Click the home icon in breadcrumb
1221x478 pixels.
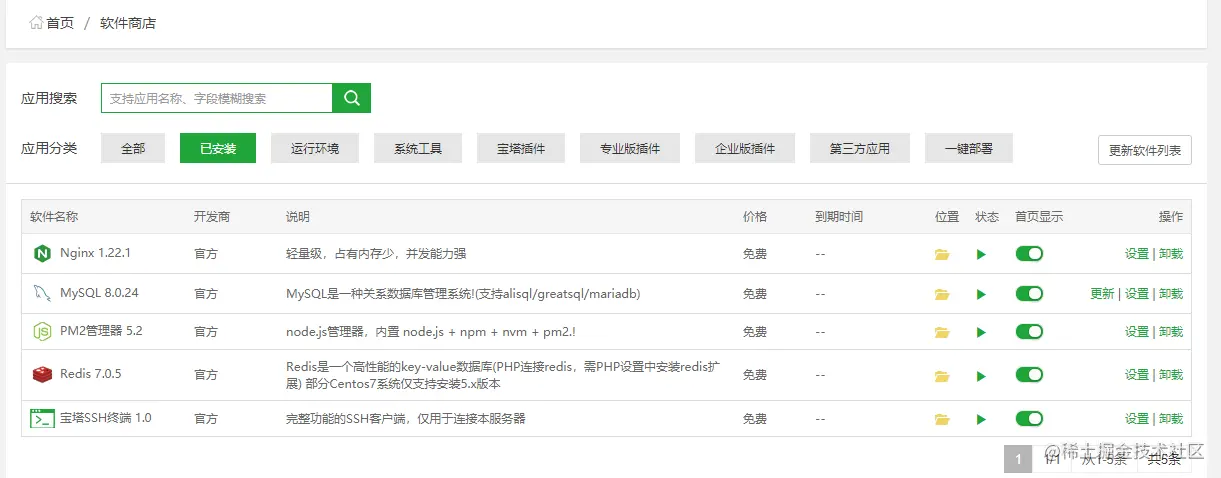tap(36, 22)
